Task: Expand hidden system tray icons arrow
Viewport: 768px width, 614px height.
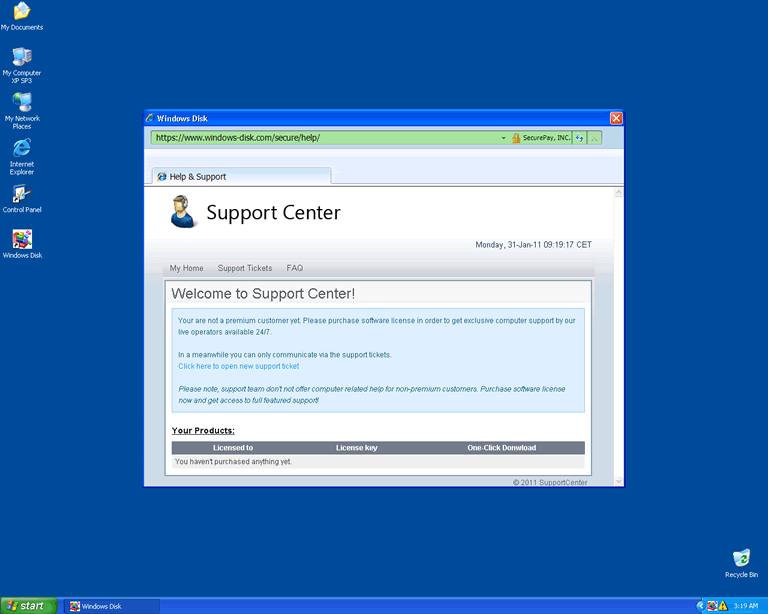Action: [700, 606]
